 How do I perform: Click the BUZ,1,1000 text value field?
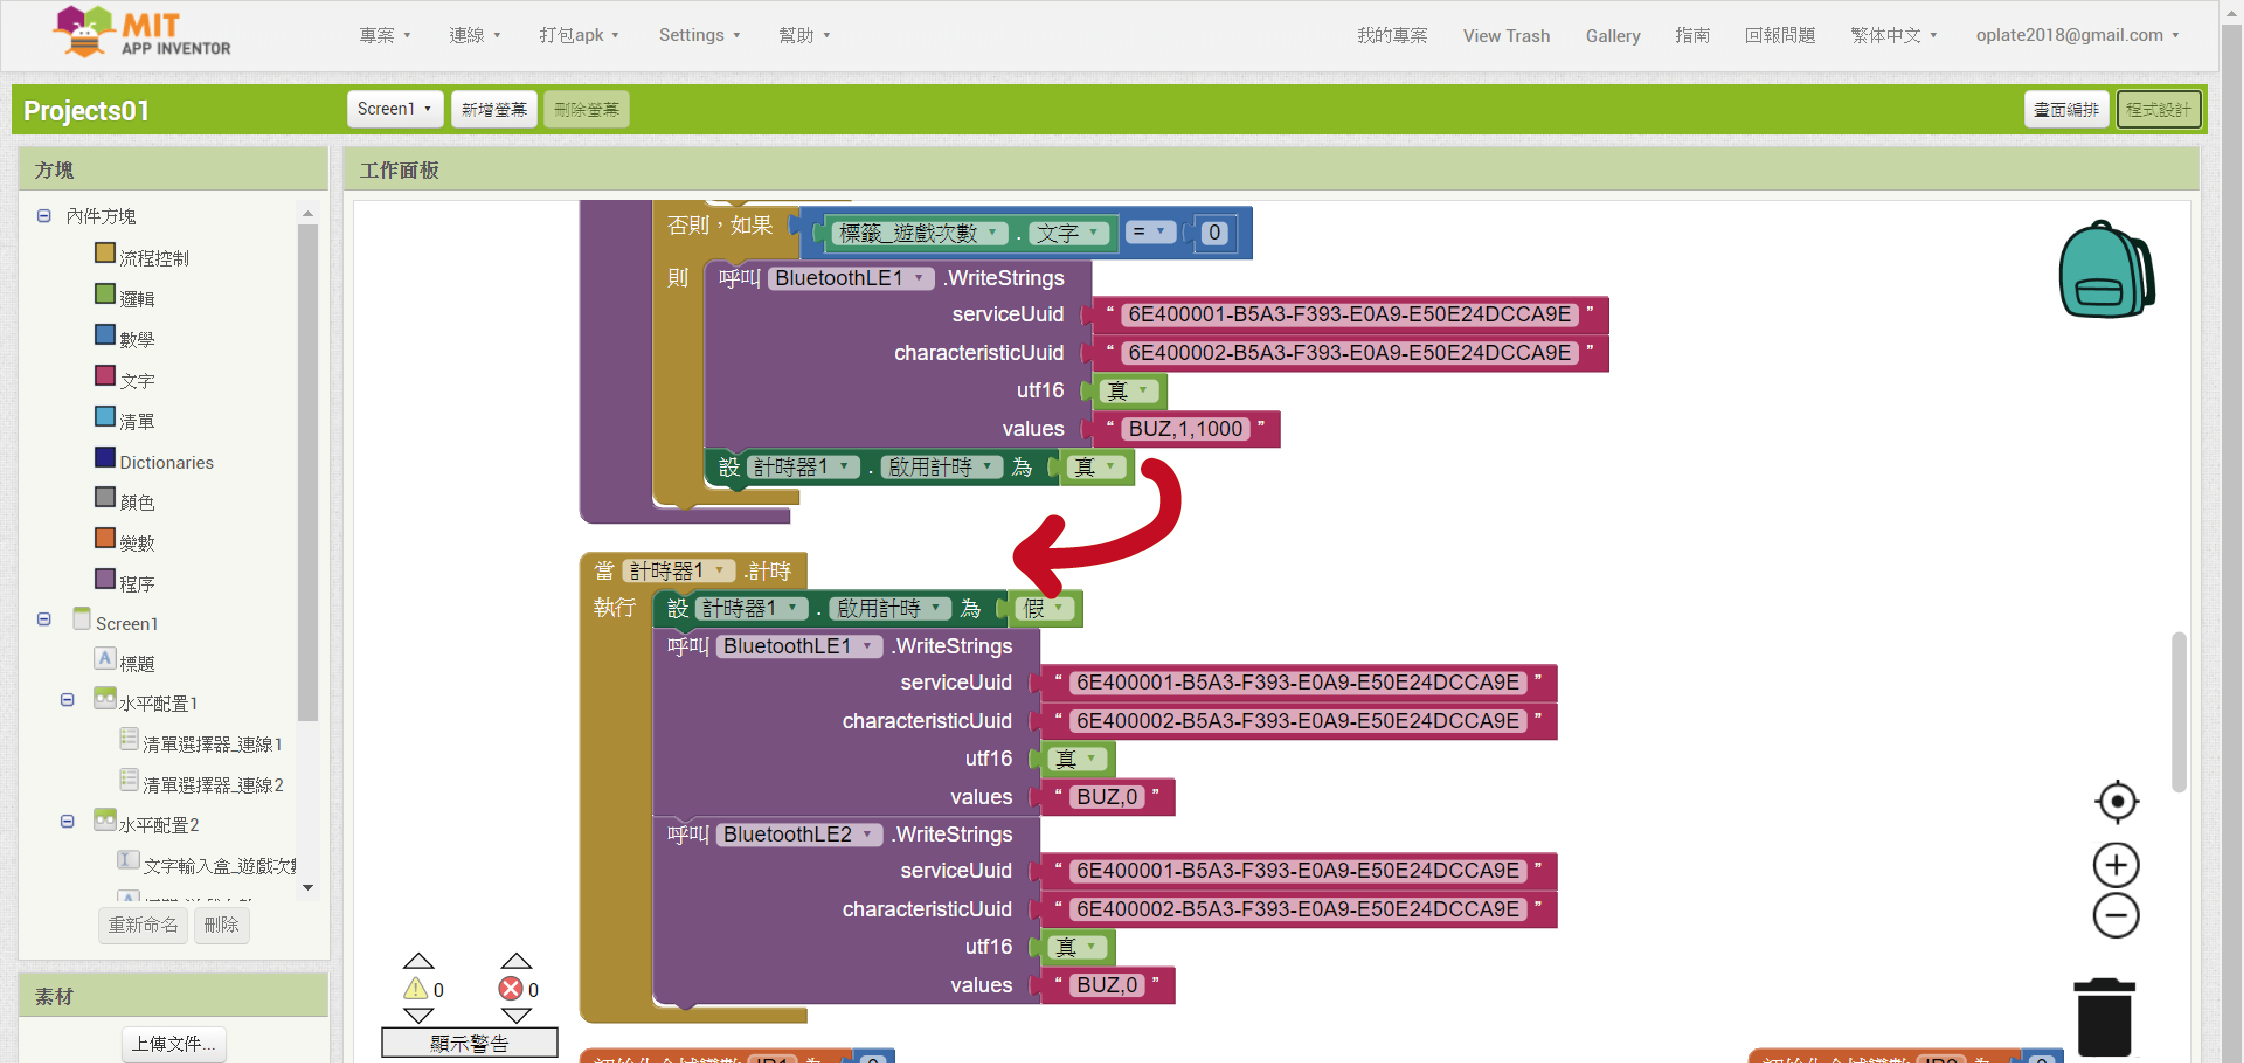1185,429
